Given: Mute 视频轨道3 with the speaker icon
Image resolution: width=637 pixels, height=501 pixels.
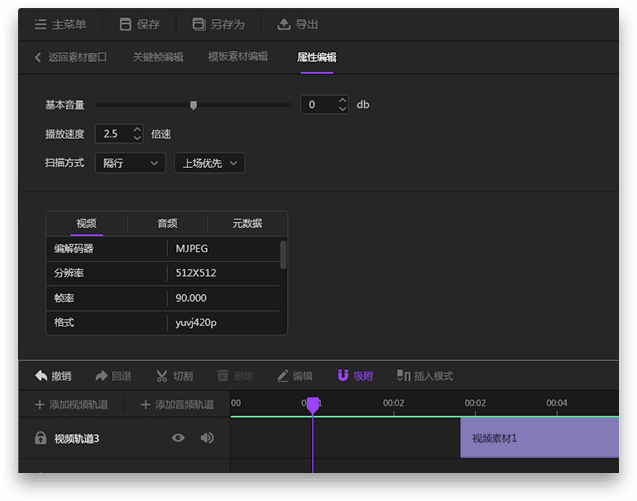Looking at the screenshot, I should (207, 438).
